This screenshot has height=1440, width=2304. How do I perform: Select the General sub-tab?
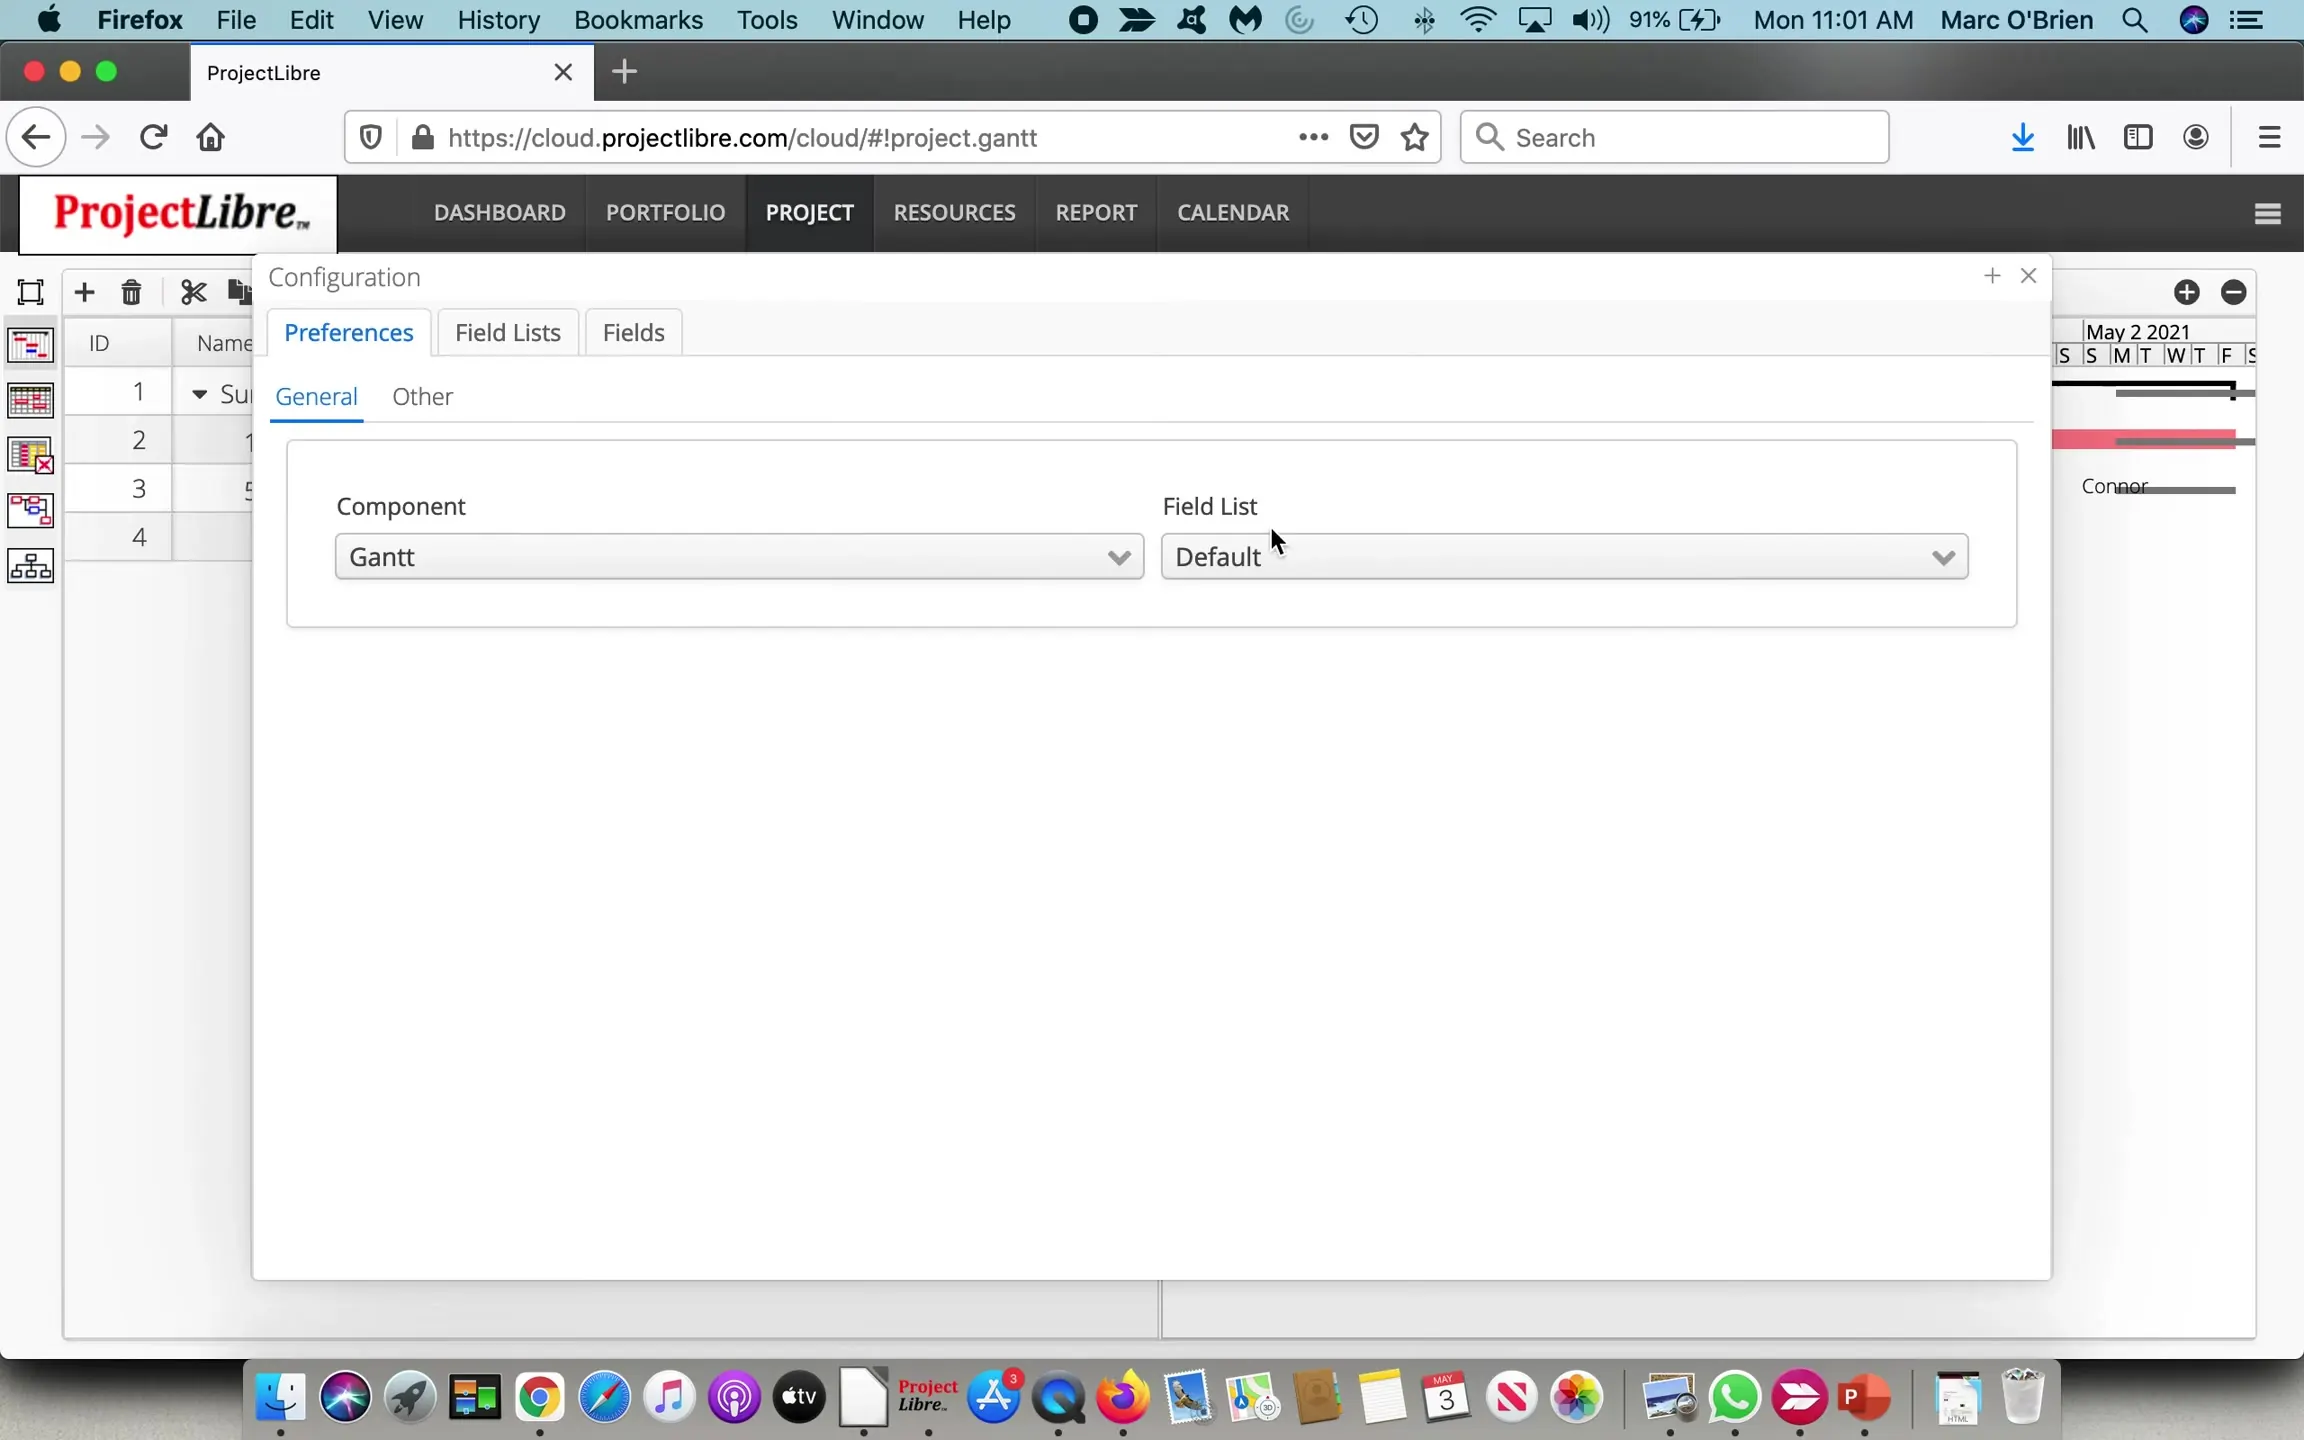[x=316, y=397]
